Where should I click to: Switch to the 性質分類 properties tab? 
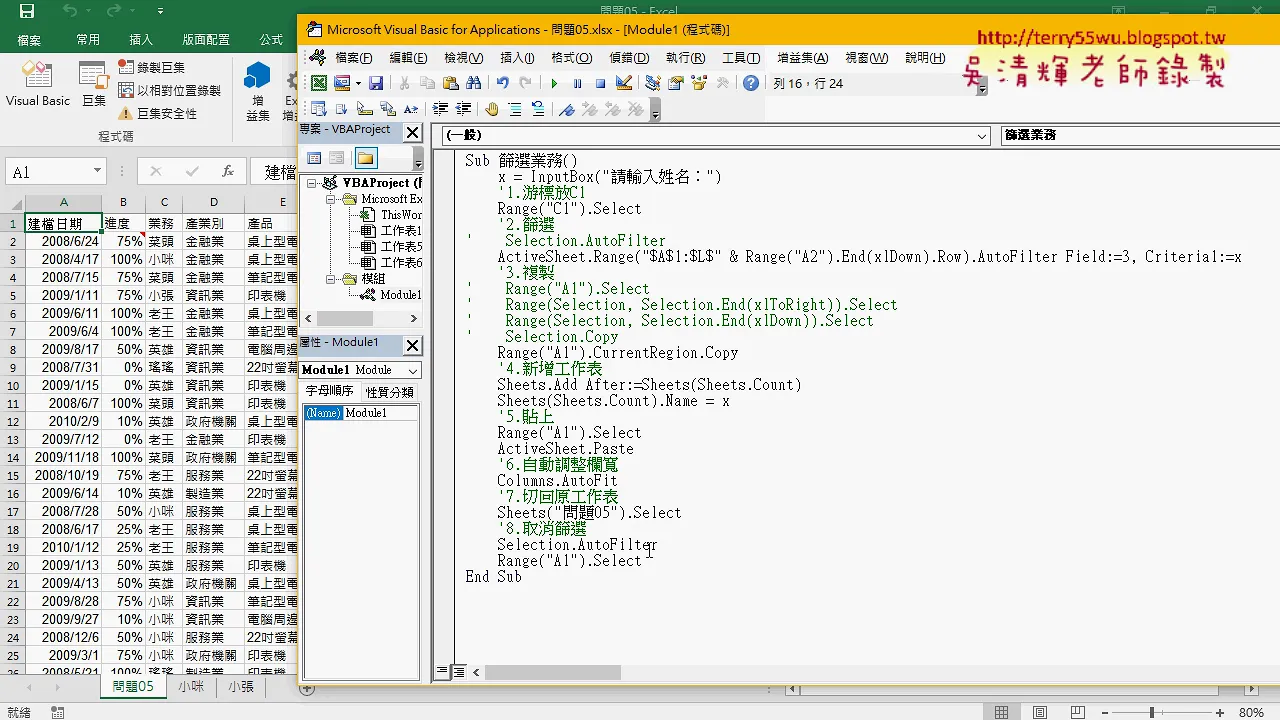point(389,391)
